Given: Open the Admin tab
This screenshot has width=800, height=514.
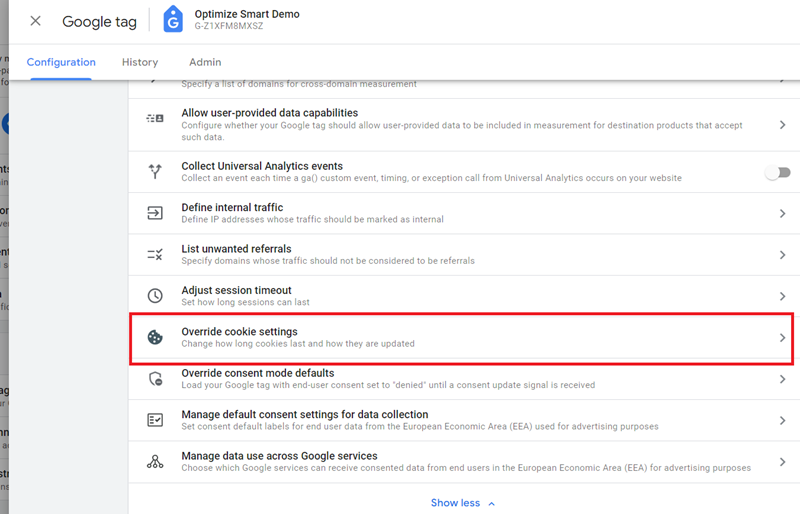Looking at the screenshot, I should tap(205, 62).
